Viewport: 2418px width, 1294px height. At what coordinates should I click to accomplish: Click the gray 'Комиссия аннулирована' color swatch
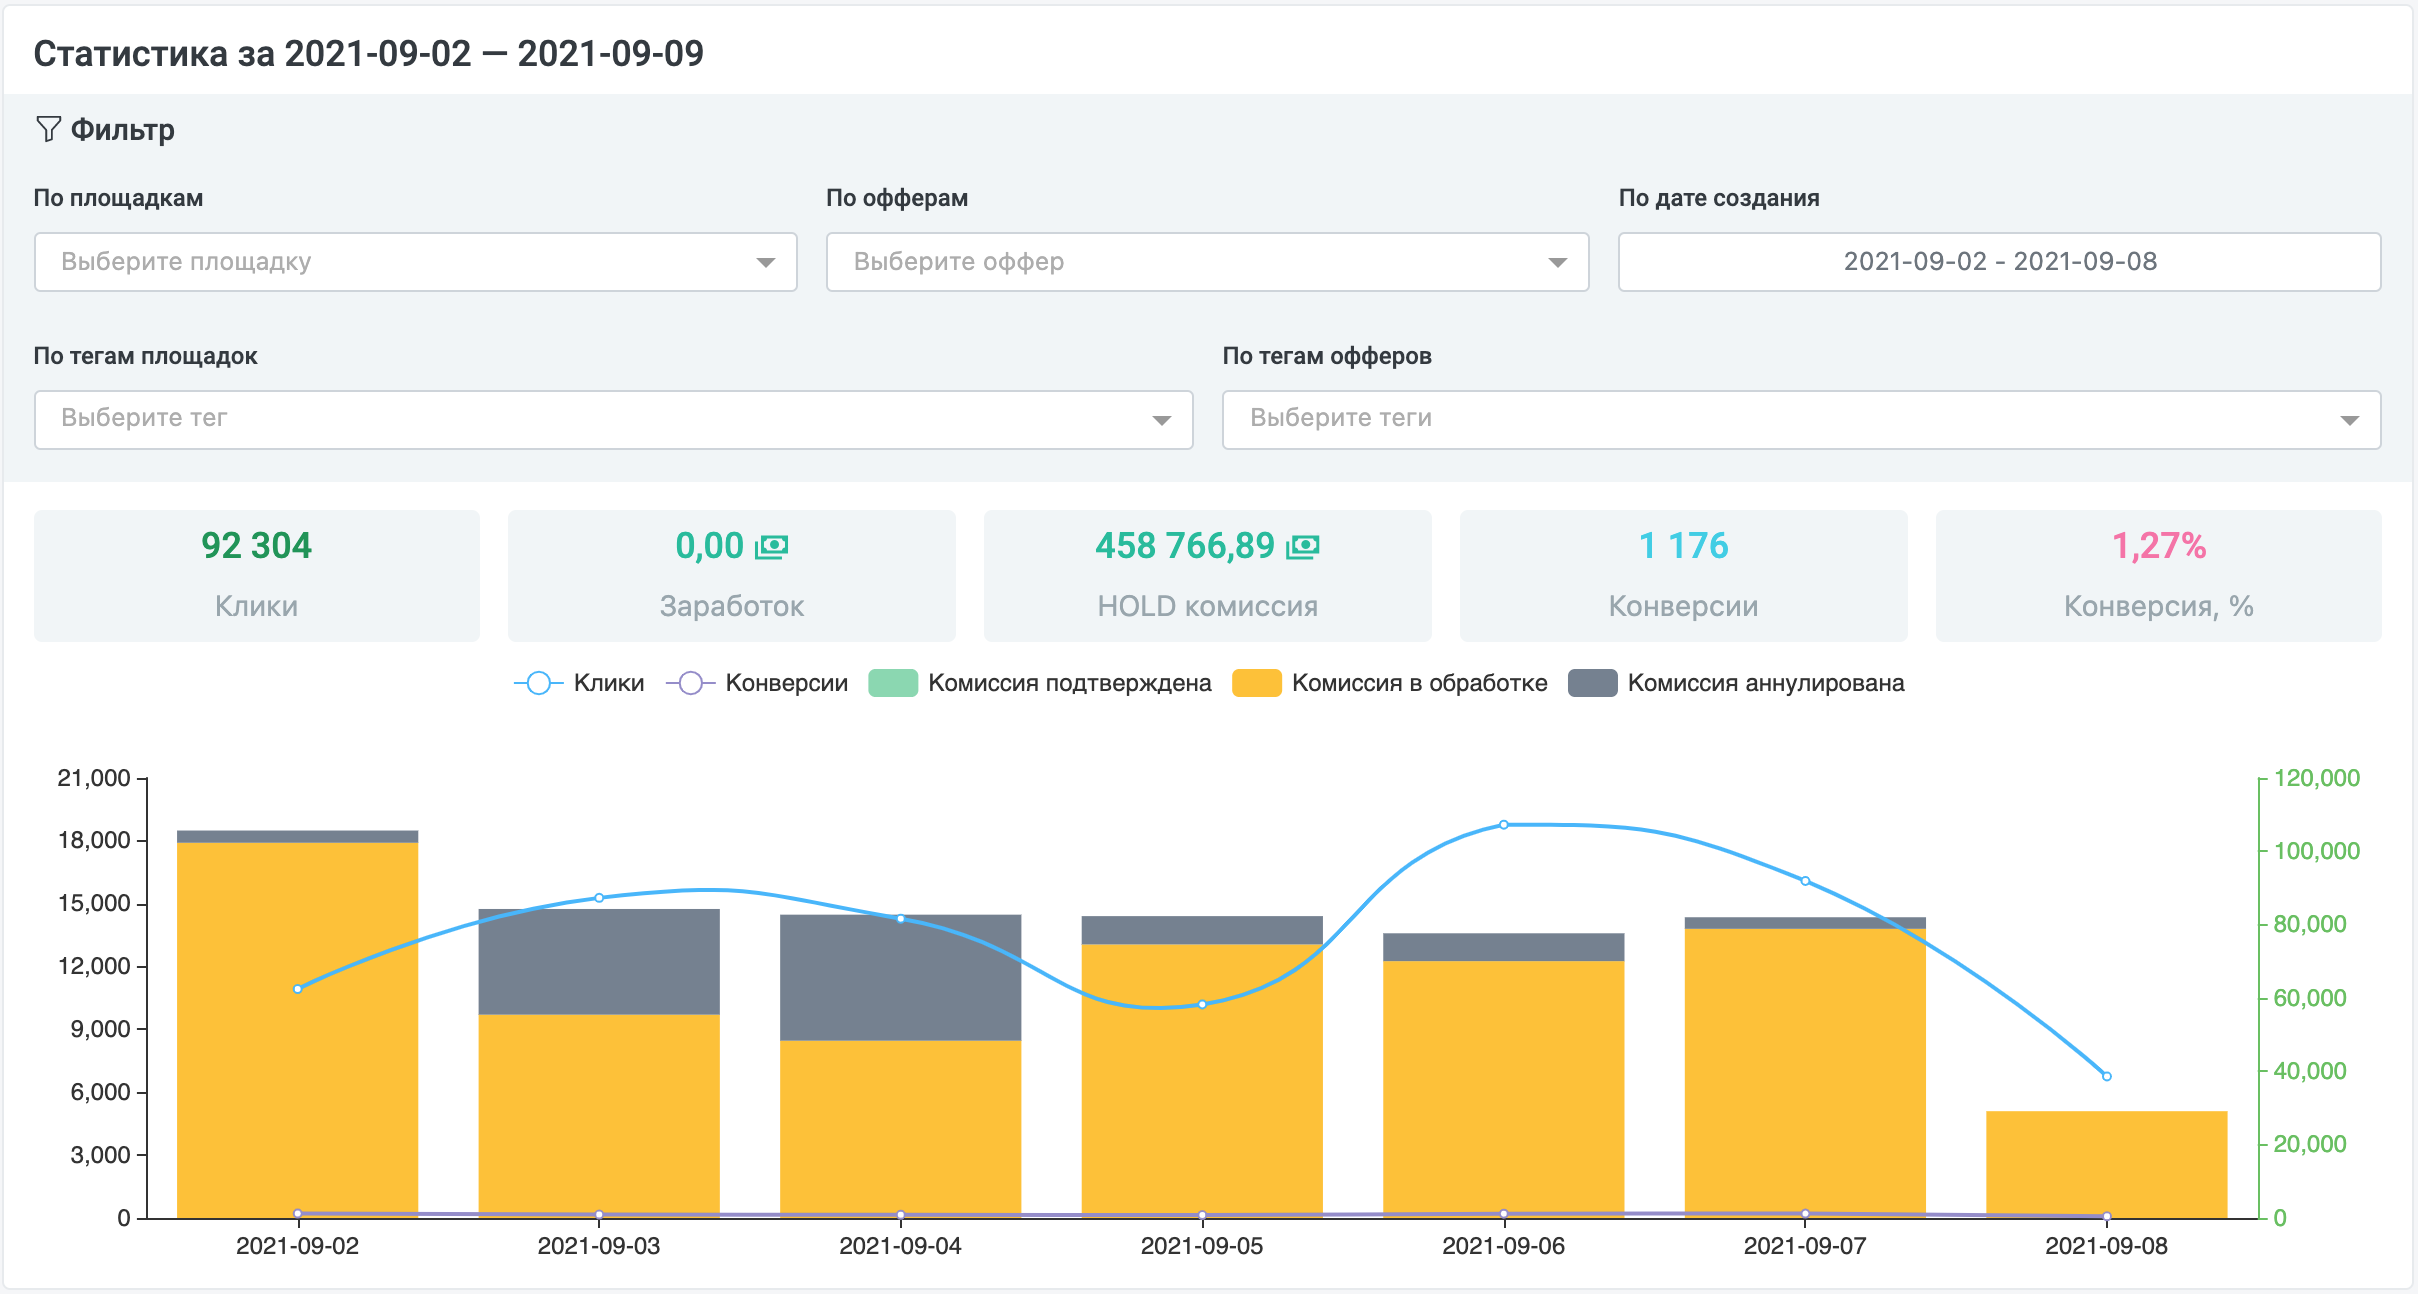tap(1592, 683)
